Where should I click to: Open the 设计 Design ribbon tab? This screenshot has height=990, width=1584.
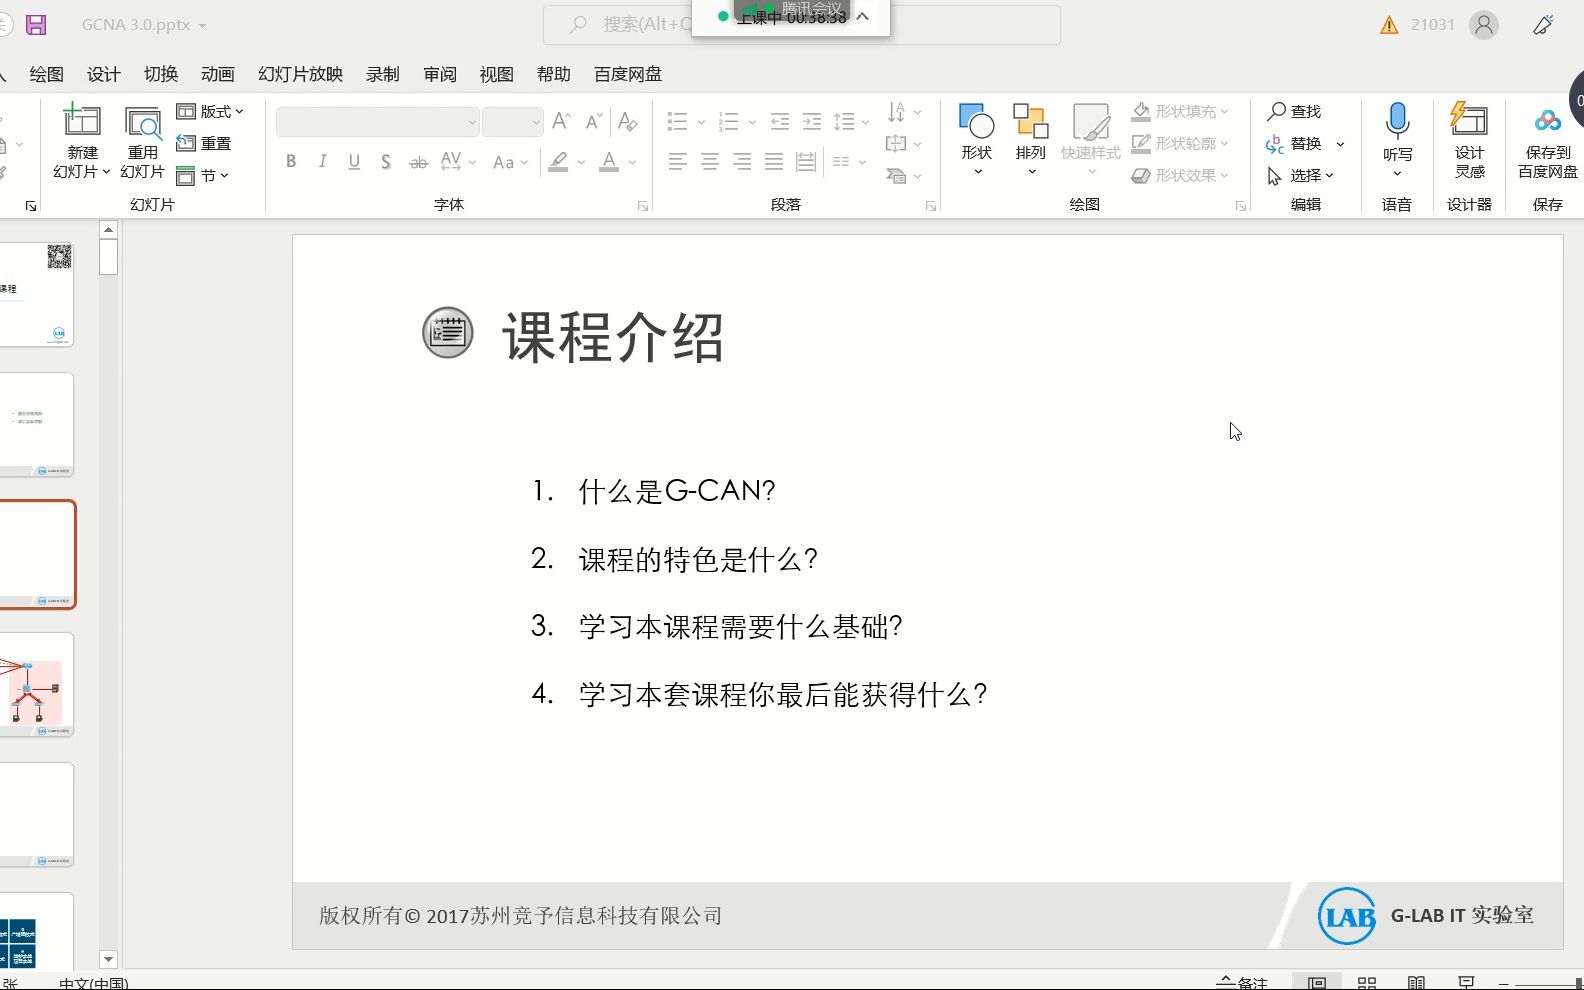coord(103,74)
